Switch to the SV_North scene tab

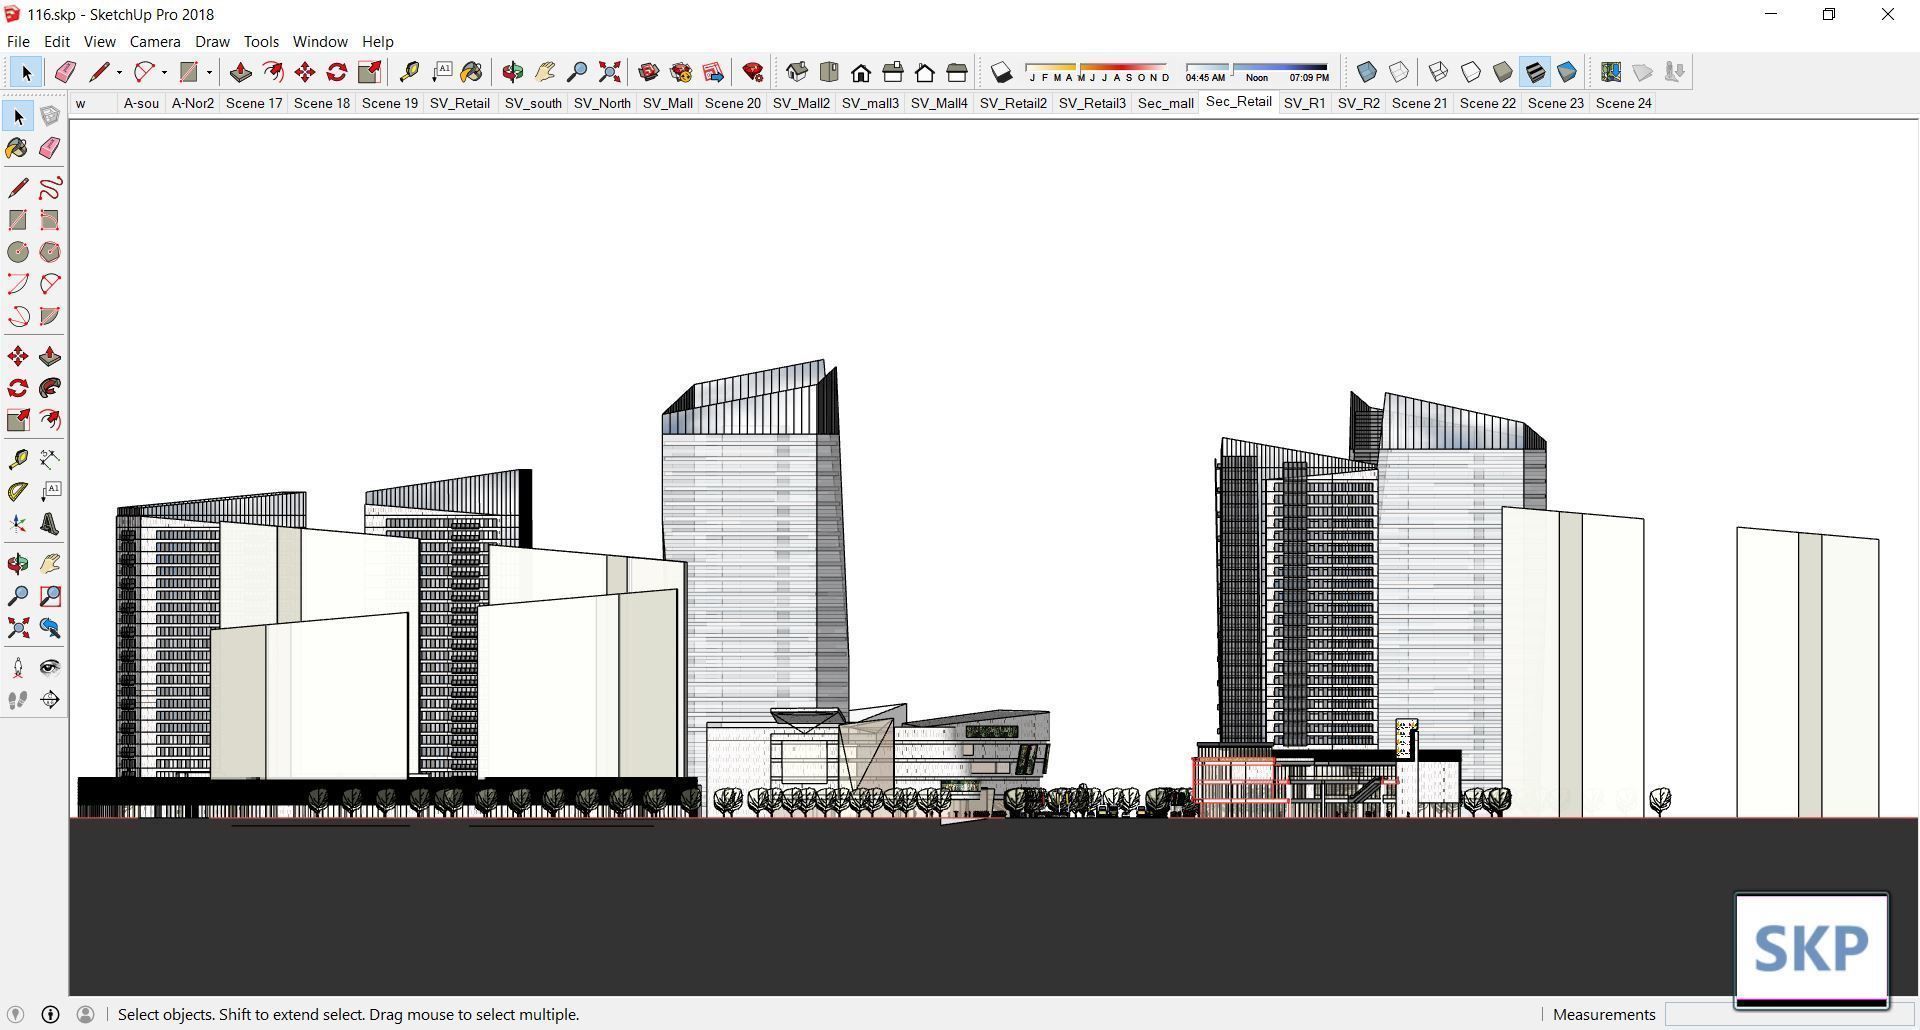coord(602,103)
